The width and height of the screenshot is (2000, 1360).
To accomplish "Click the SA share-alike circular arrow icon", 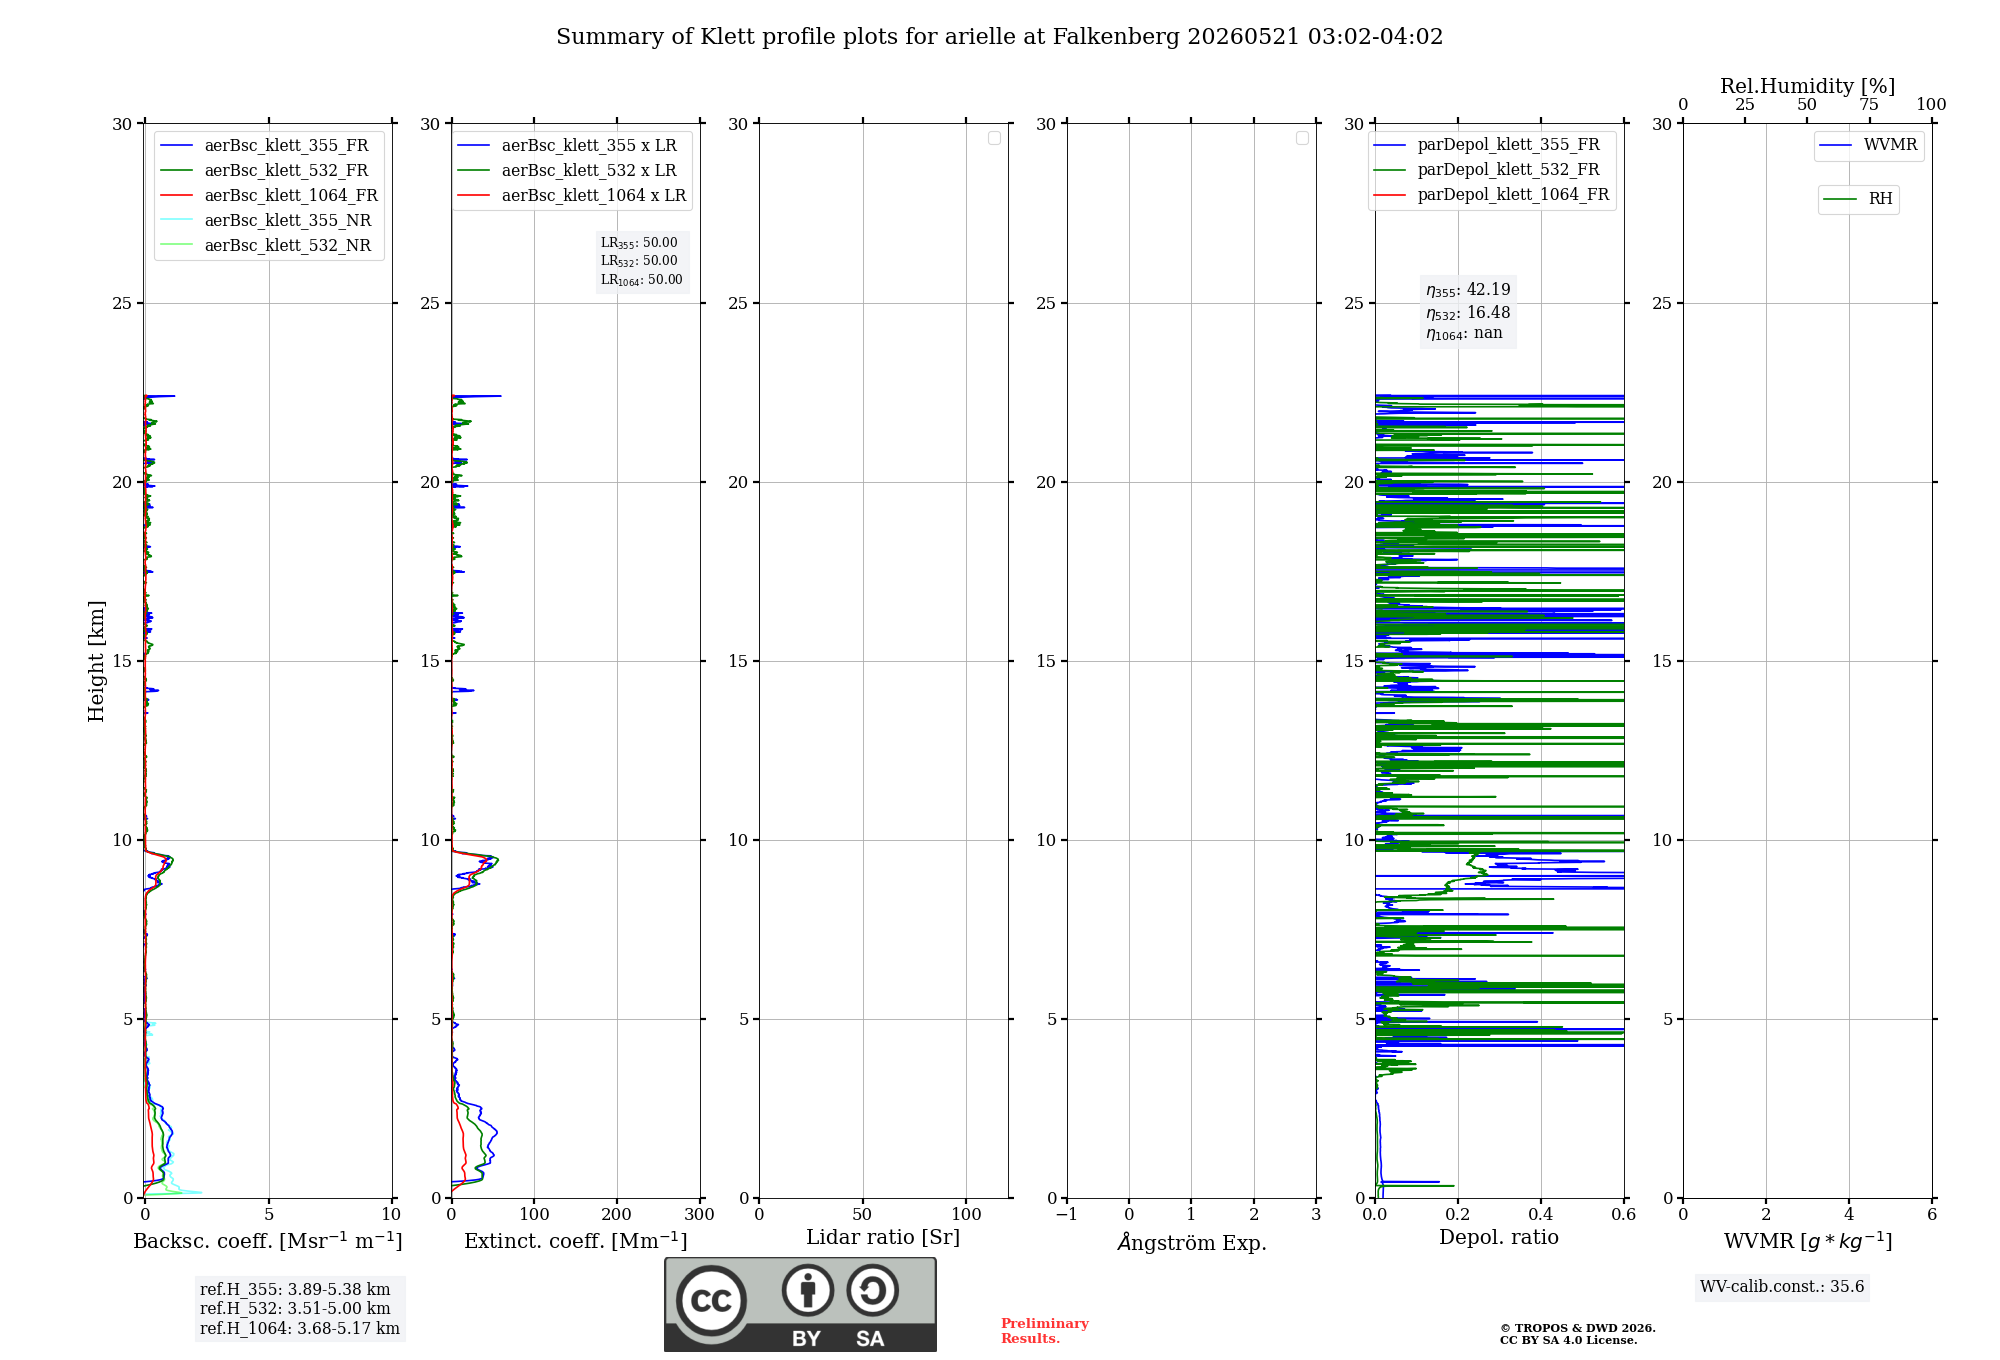I will pyautogui.click(x=873, y=1290).
